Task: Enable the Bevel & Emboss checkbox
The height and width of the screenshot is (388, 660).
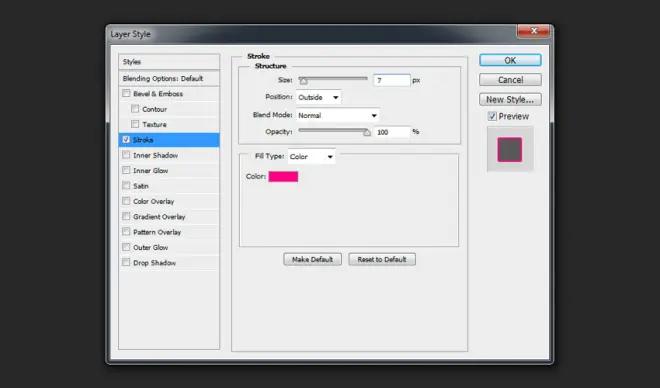Action: [x=126, y=93]
